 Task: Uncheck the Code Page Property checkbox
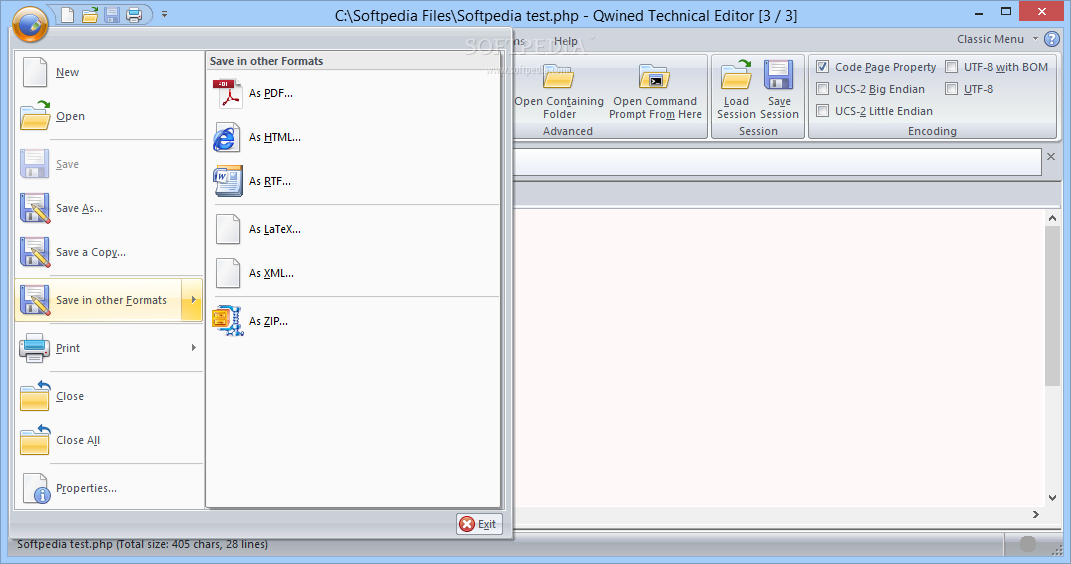tap(822, 67)
